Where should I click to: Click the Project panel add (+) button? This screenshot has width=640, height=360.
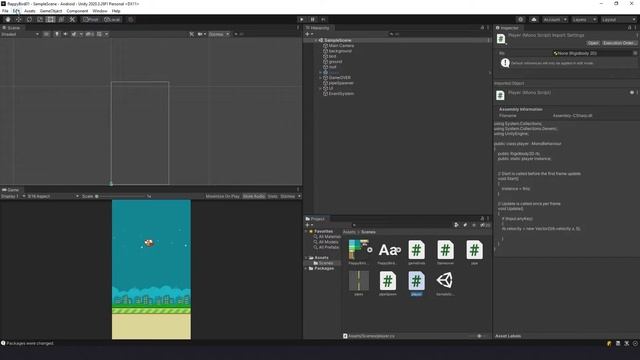coord(309,225)
